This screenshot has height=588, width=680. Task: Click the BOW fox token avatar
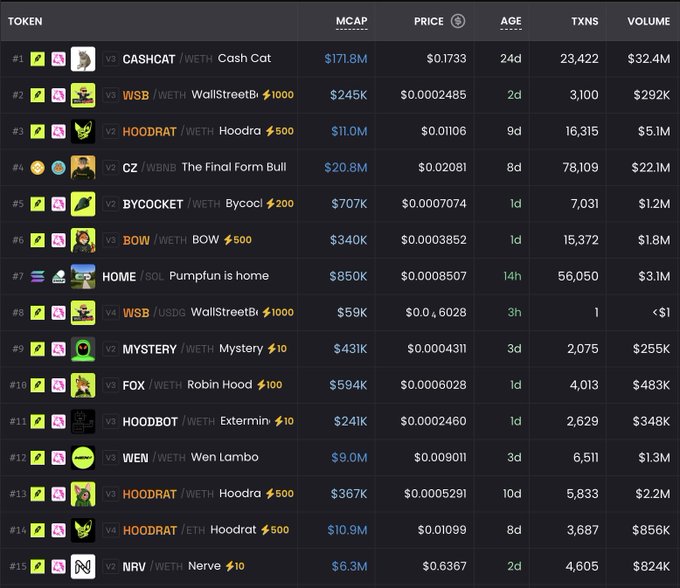83,240
